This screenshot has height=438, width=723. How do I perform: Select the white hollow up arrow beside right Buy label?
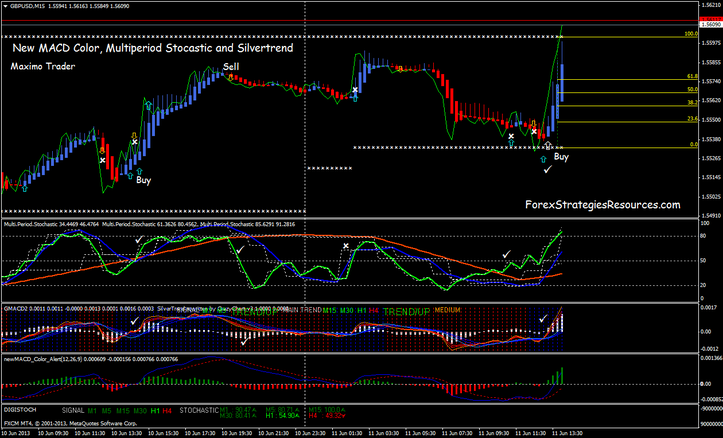[548, 146]
